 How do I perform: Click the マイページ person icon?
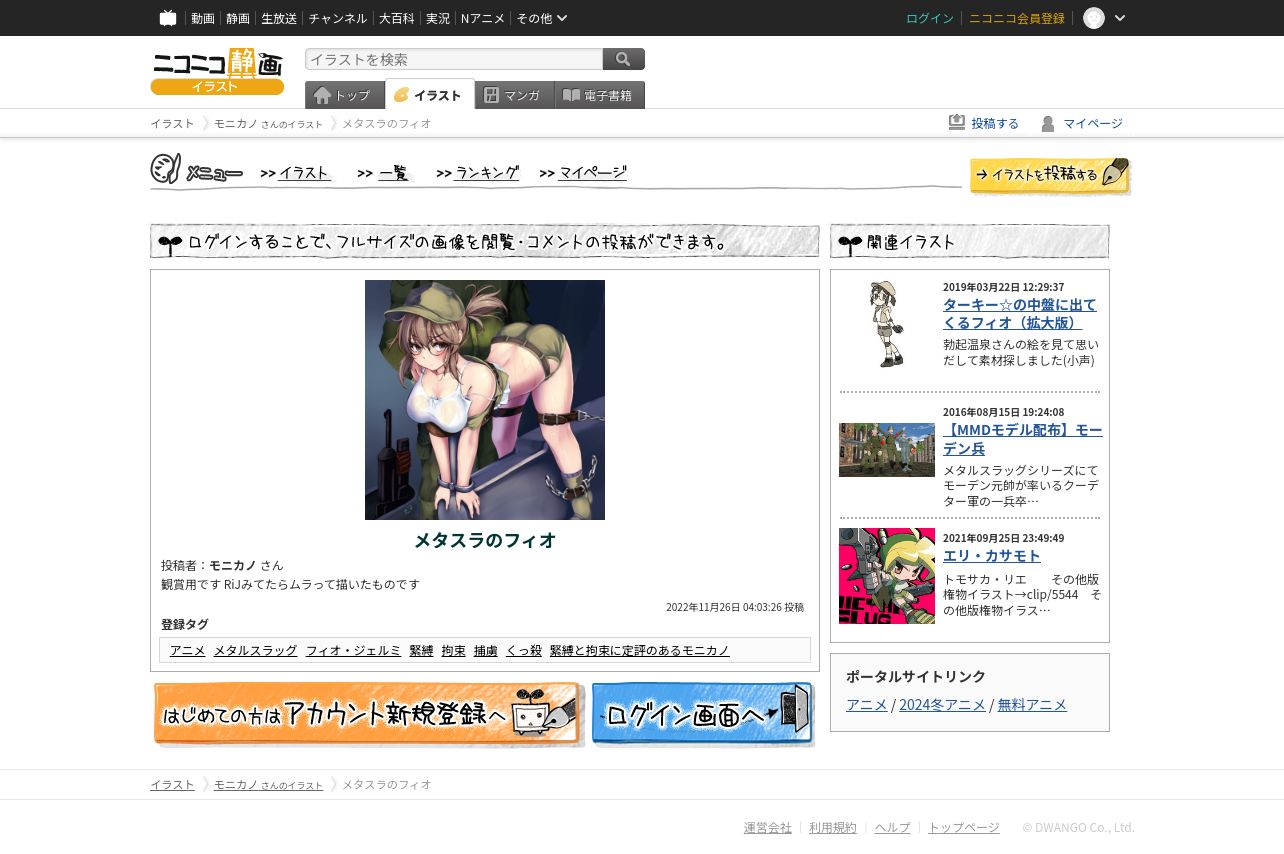tap(1048, 123)
